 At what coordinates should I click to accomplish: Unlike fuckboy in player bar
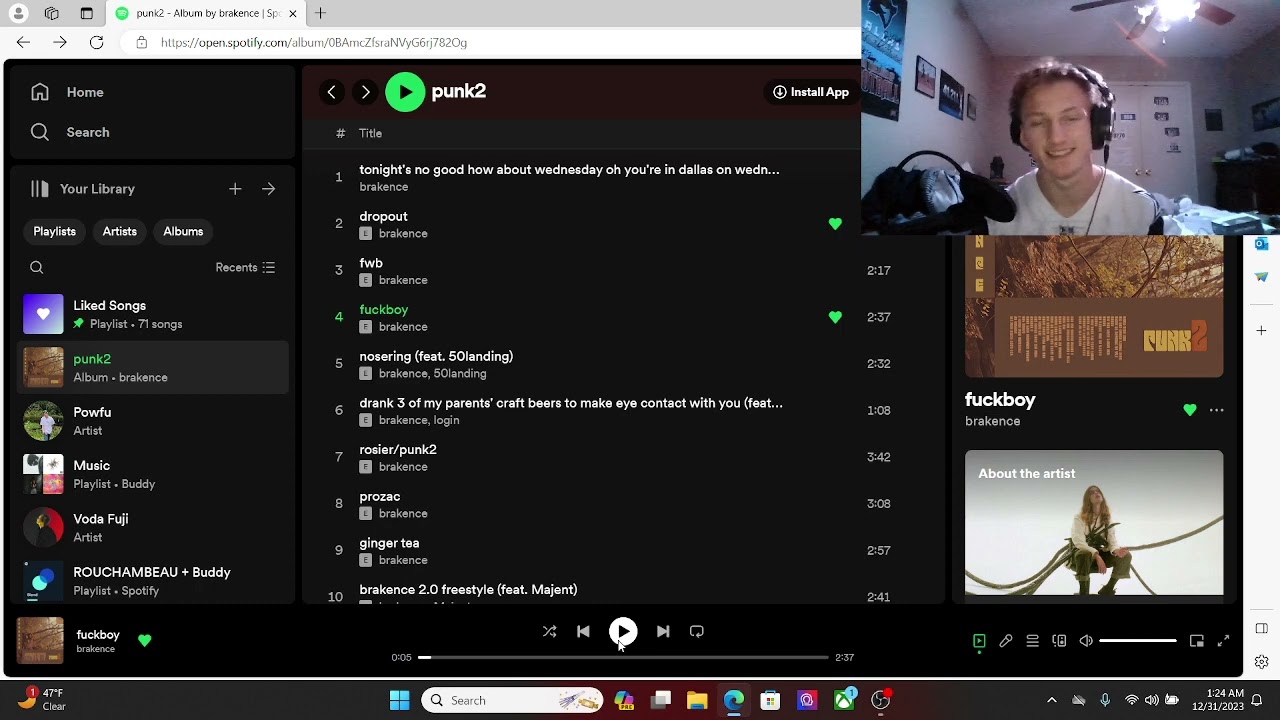point(145,640)
